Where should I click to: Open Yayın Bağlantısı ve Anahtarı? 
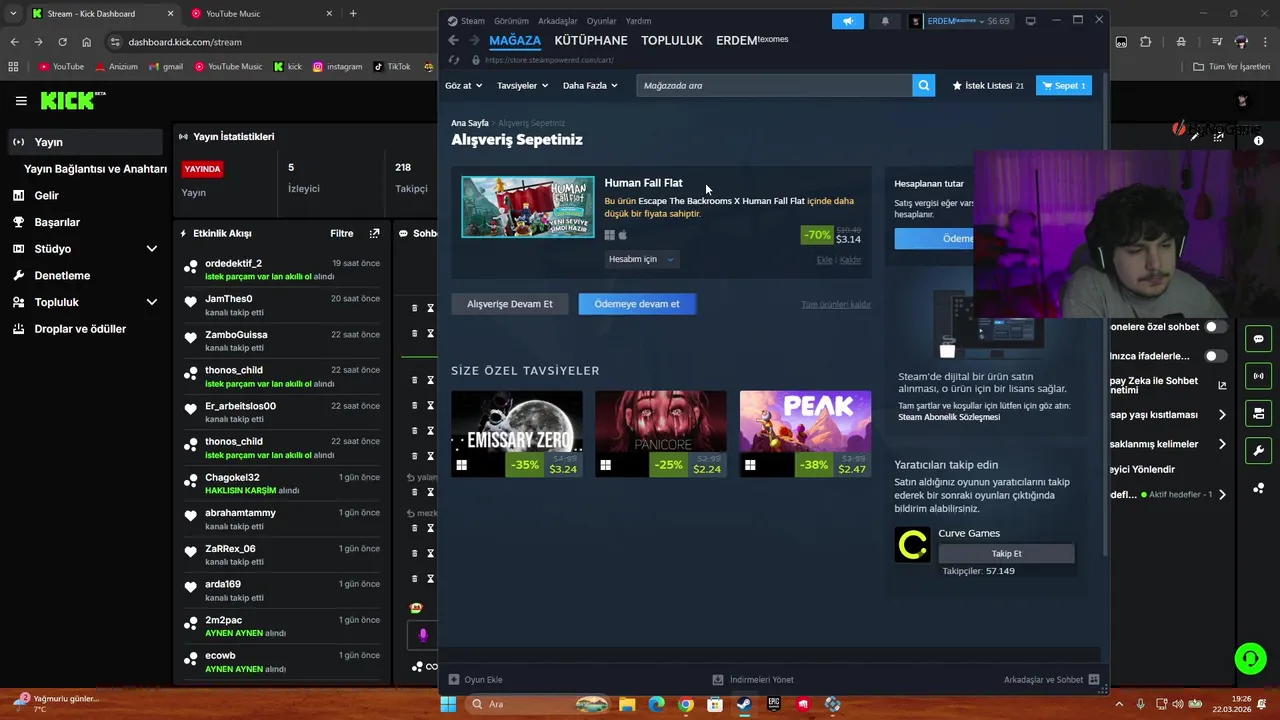[x=95, y=169]
